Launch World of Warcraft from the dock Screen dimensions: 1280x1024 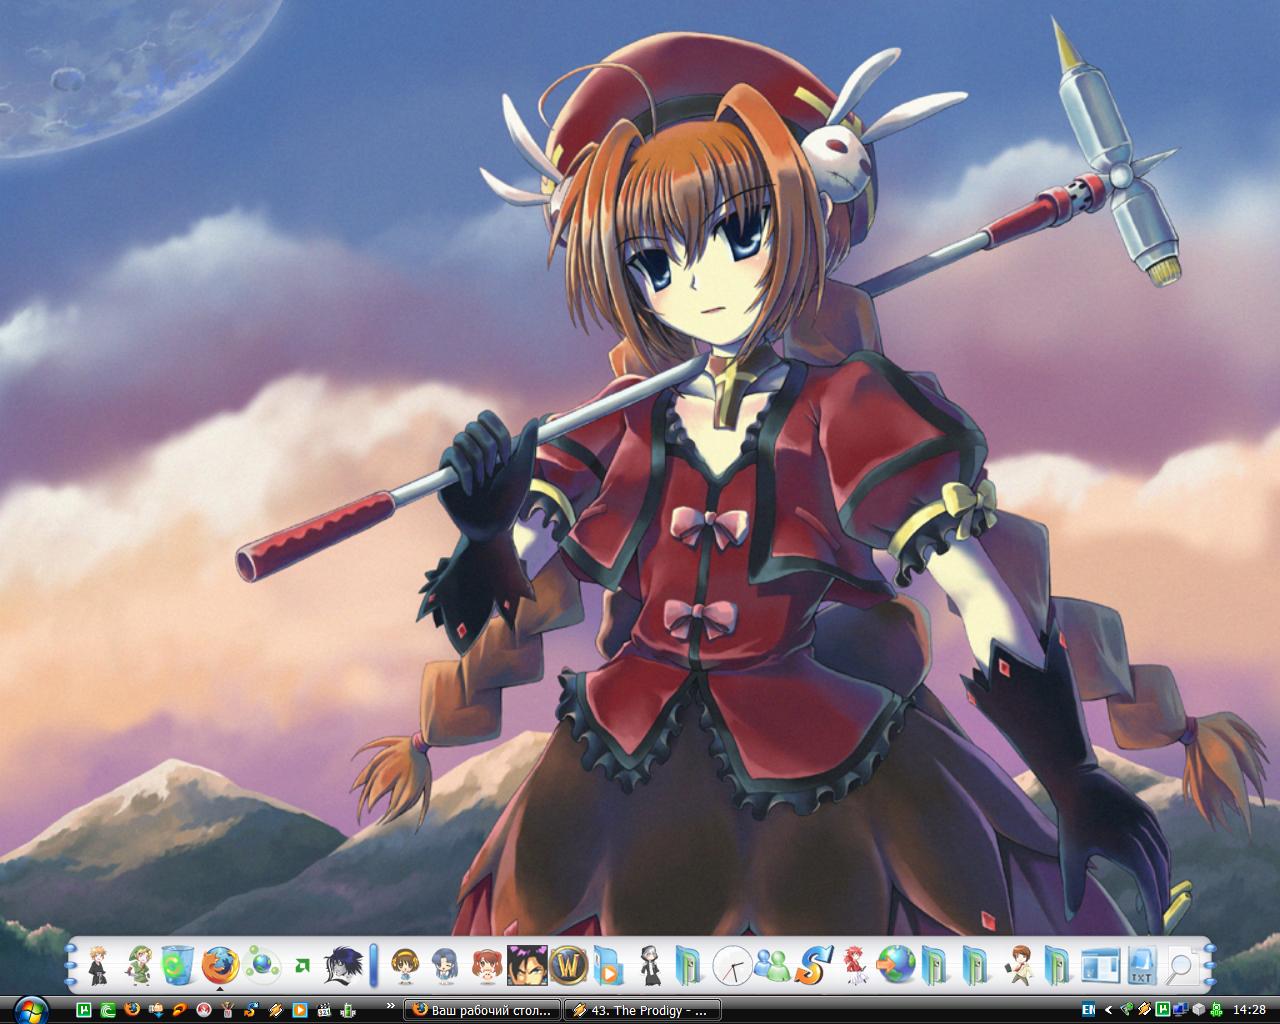click(x=568, y=965)
